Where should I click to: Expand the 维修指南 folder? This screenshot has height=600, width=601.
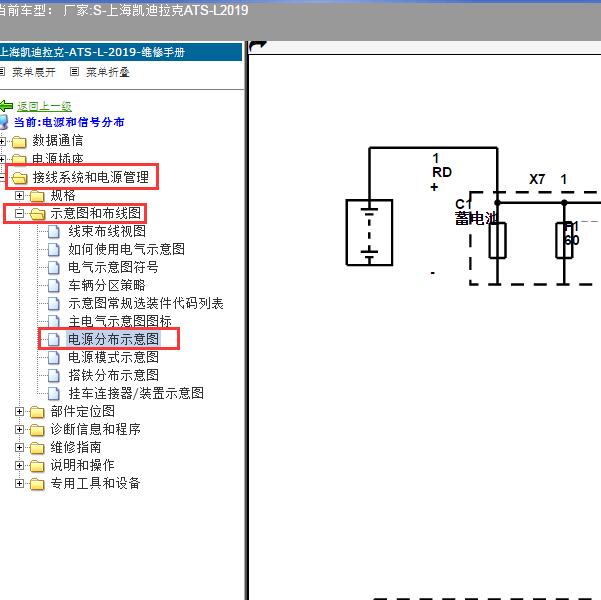(19, 447)
